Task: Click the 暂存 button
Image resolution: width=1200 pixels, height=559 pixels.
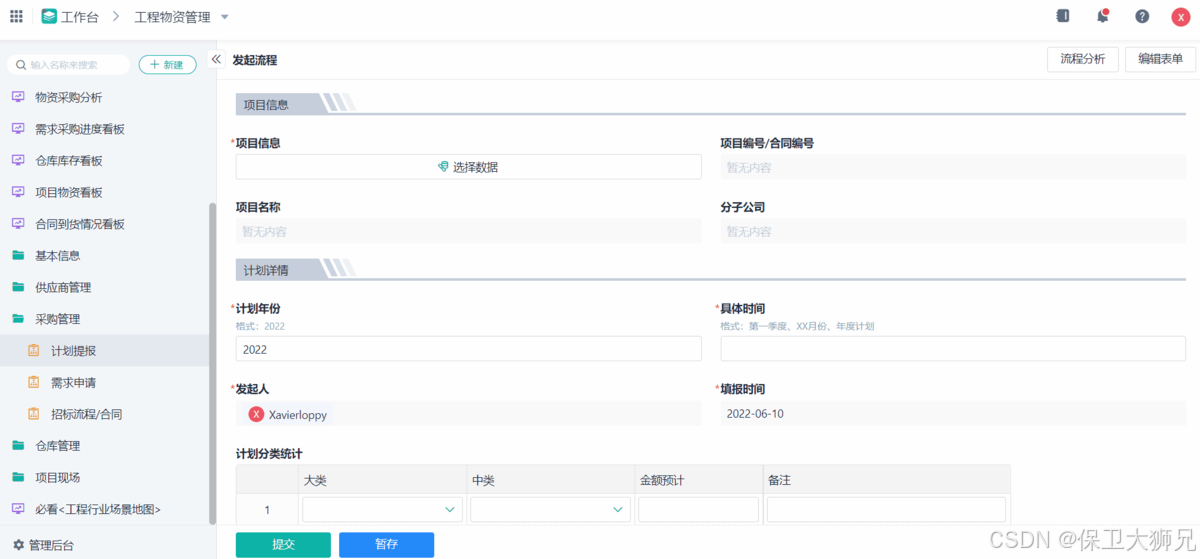Action: (x=386, y=544)
